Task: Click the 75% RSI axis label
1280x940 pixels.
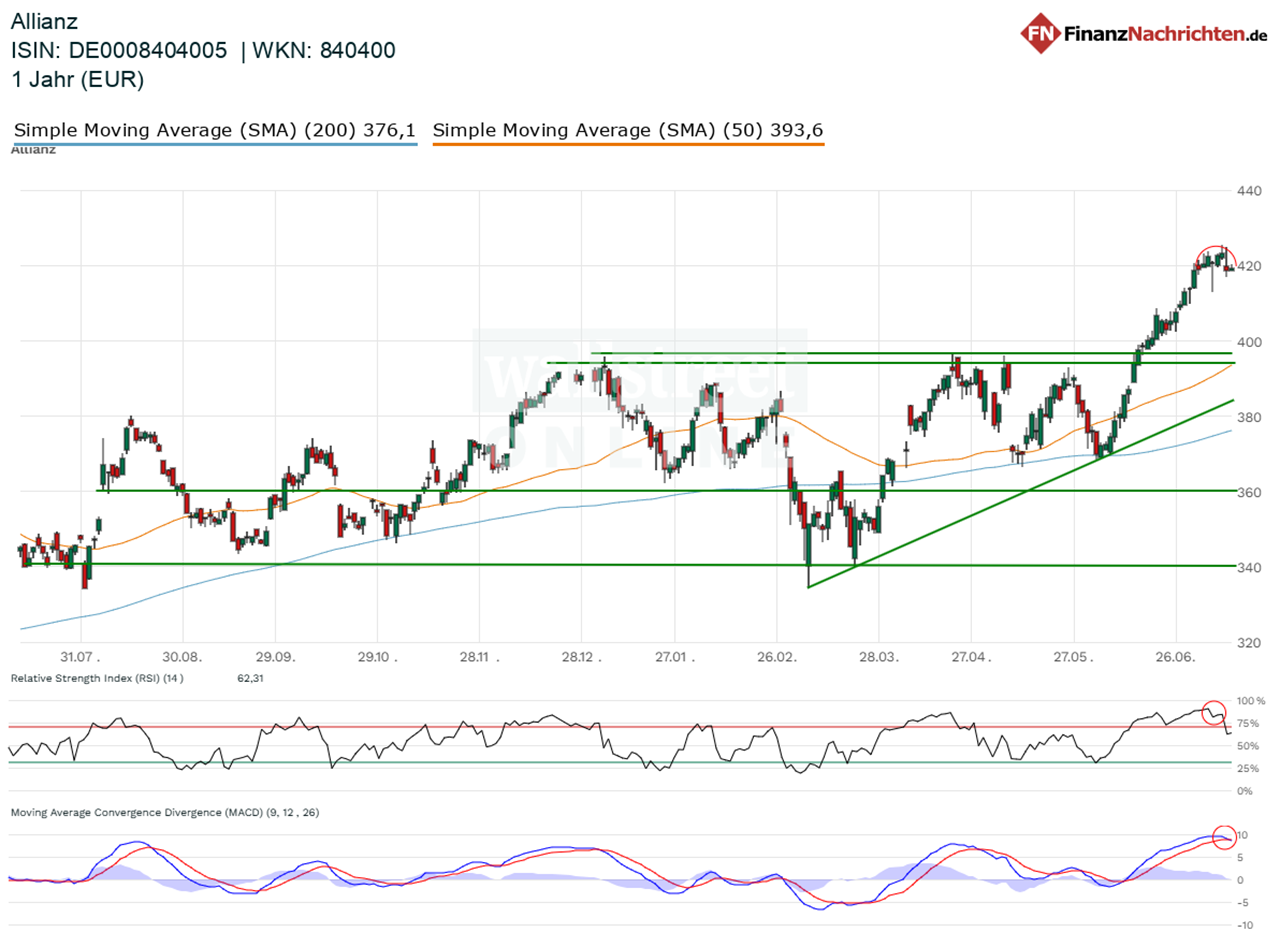Action: (1248, 724)
